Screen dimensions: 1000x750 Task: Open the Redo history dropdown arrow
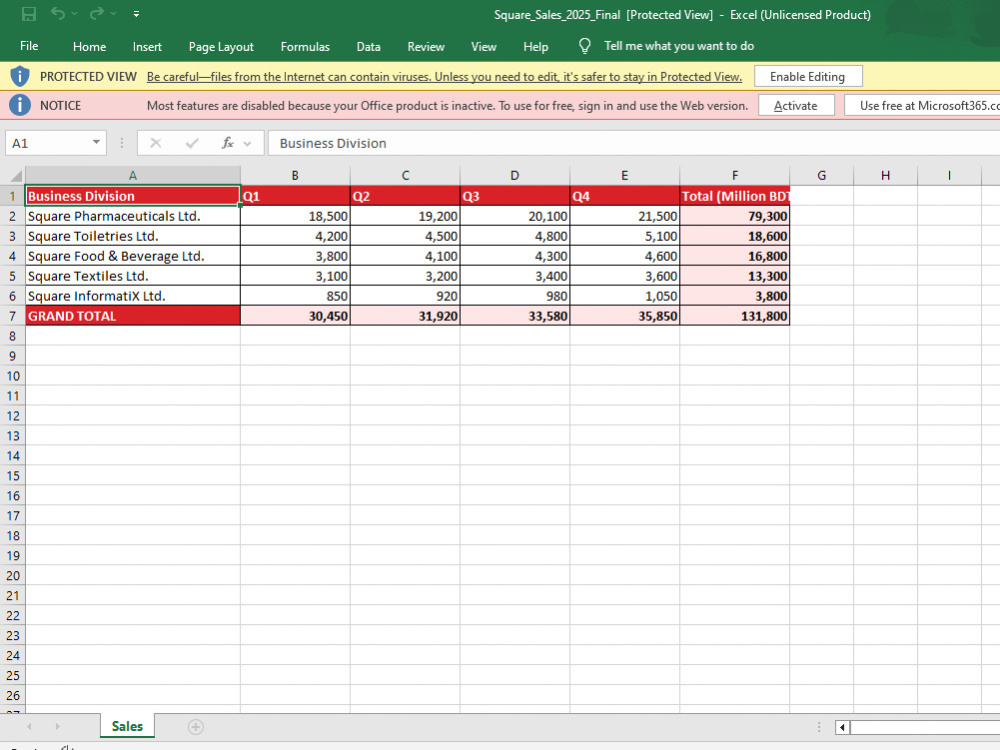point(114,14)
